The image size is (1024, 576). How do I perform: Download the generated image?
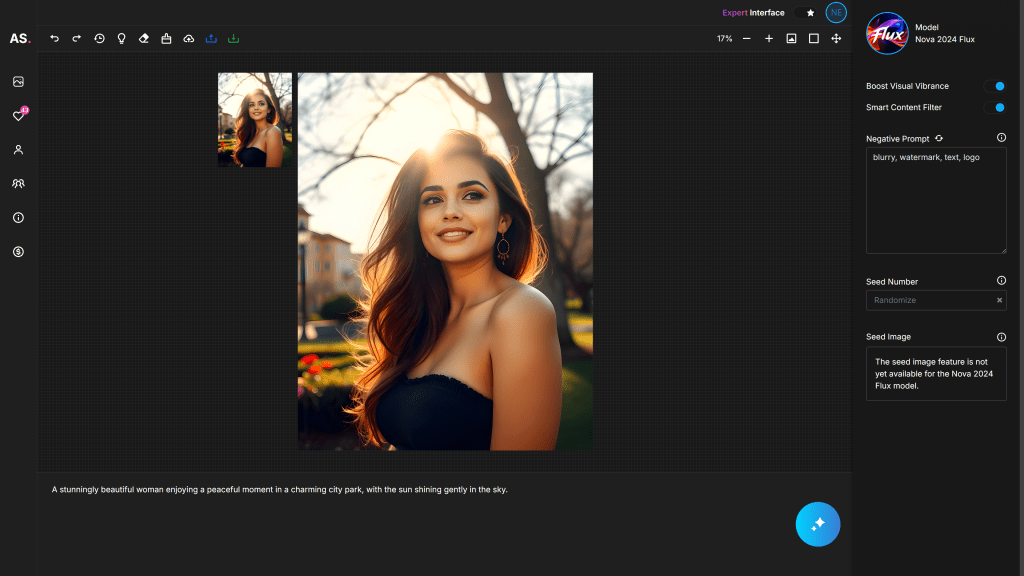[233, 39]
